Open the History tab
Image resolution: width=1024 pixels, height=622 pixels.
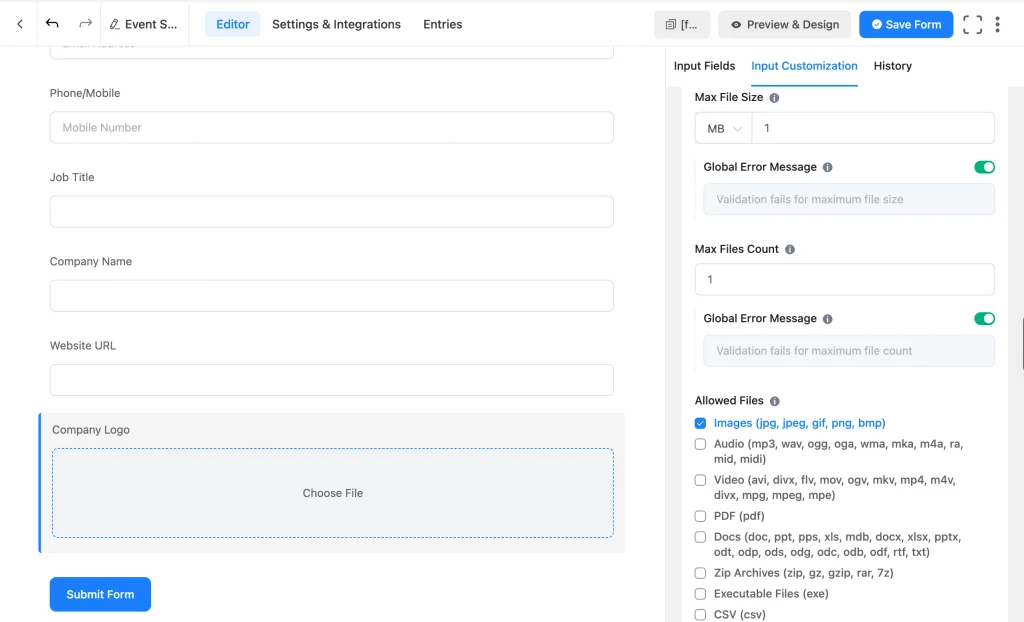point(893,66)
